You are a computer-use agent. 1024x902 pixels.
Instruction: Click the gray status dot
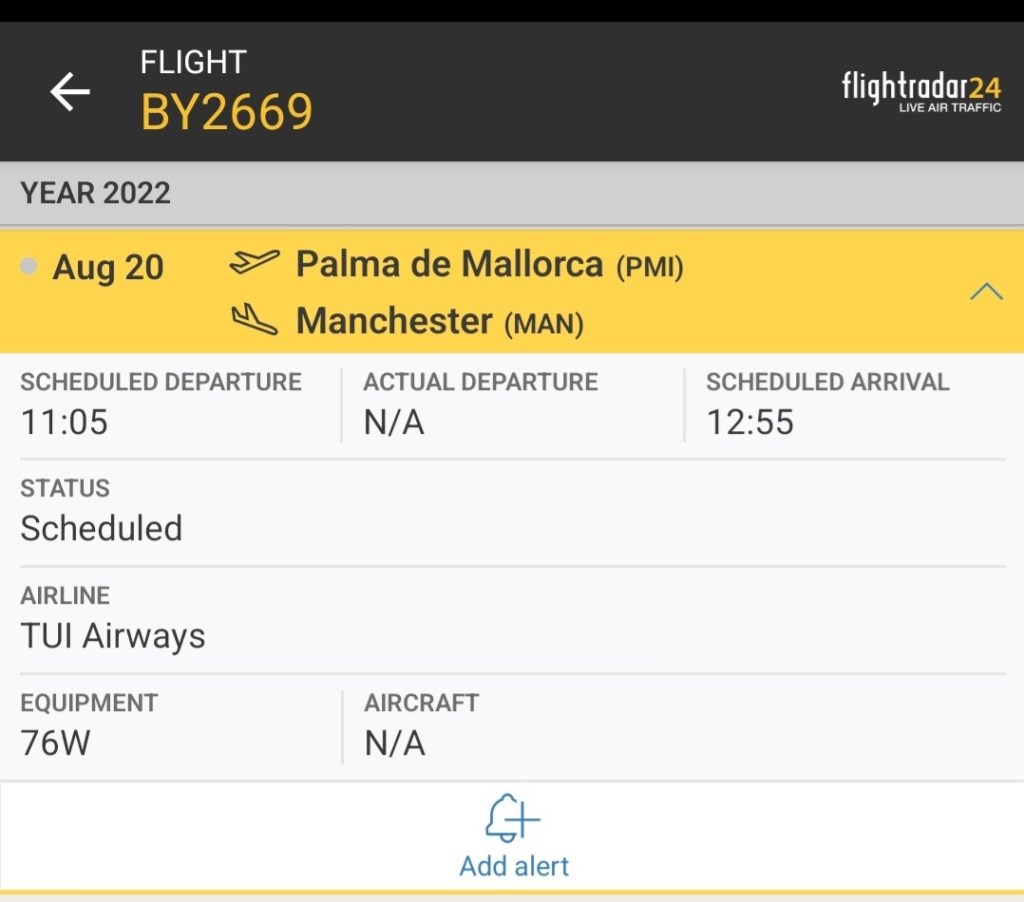[x=29, y=266]
